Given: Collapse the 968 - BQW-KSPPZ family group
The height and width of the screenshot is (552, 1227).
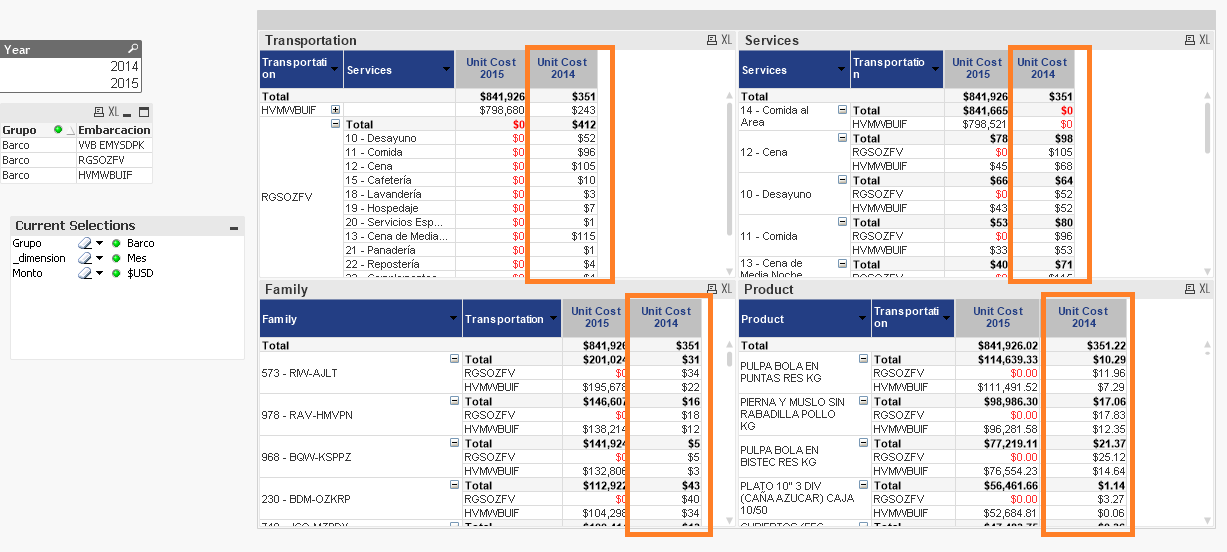Looking at the screenshot, I should (x=454, y=443).
